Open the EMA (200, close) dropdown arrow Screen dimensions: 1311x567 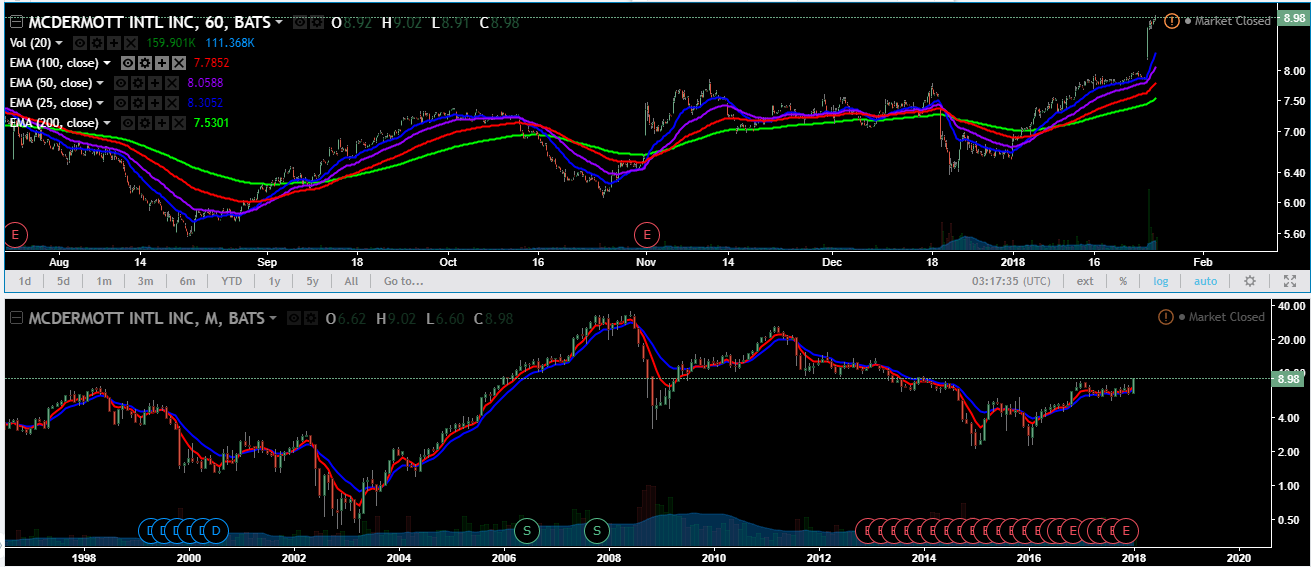(x=107, y=123)
